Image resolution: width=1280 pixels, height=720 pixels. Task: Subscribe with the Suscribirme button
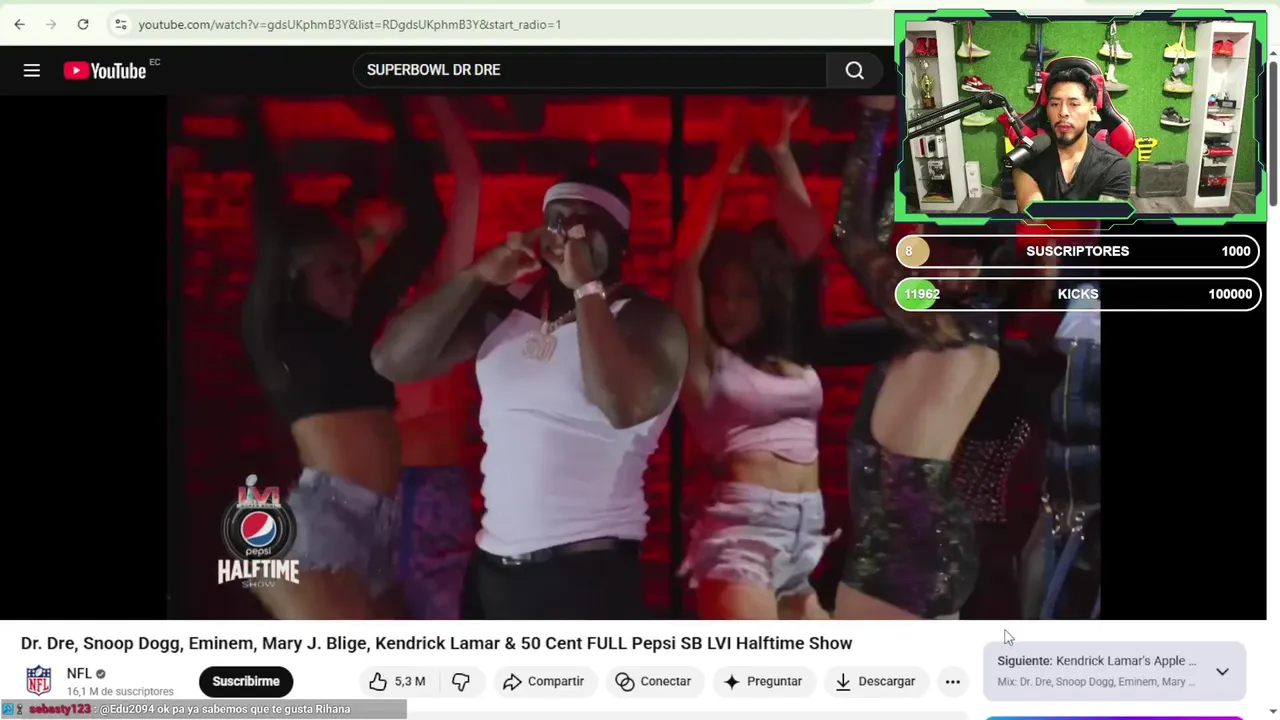[x=246, y=681]
